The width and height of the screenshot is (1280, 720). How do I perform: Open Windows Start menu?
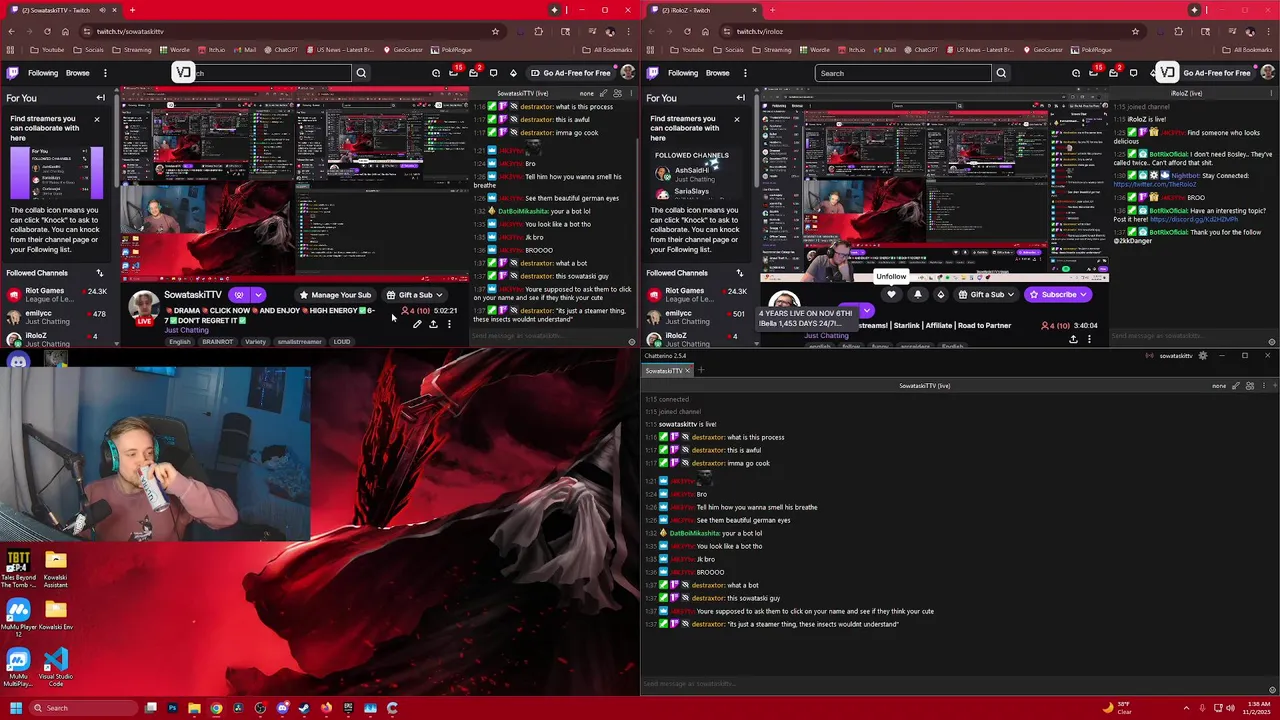[15, 708]
